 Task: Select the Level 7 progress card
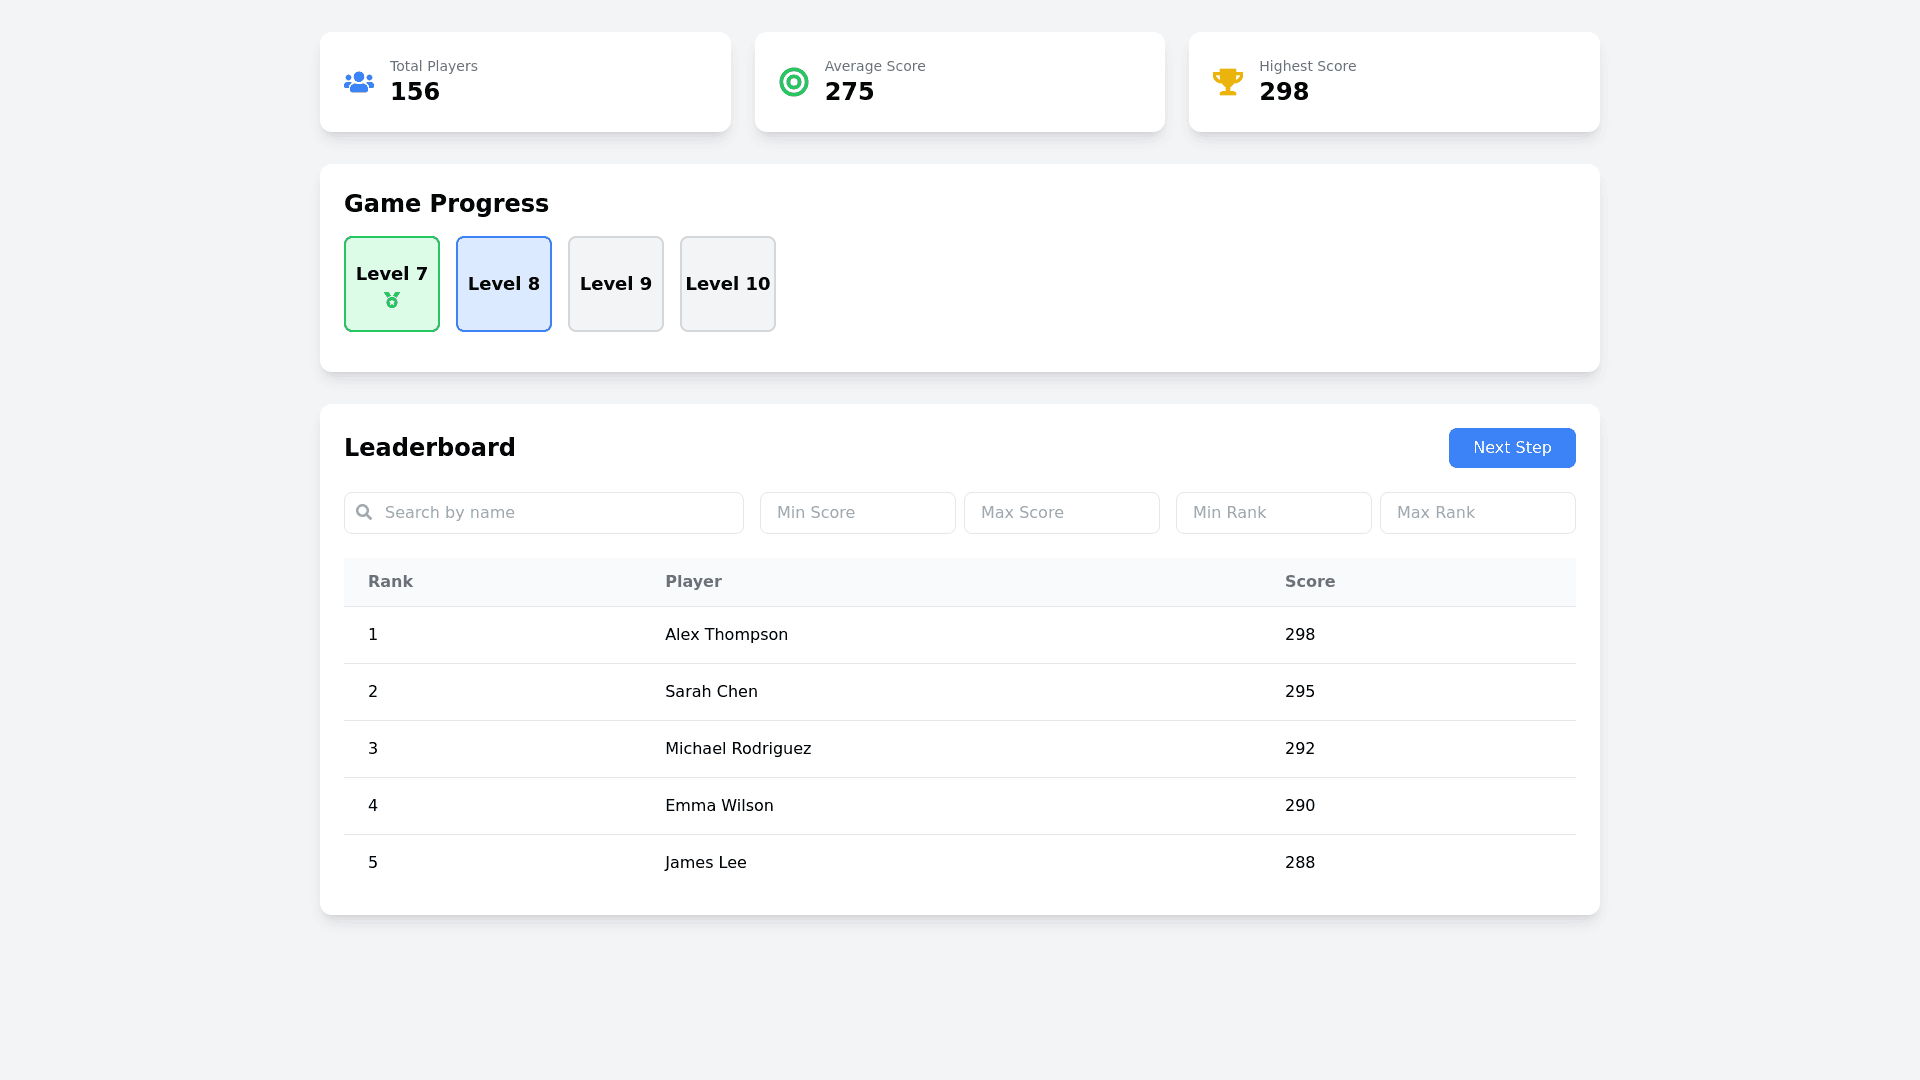click(391, 283)
